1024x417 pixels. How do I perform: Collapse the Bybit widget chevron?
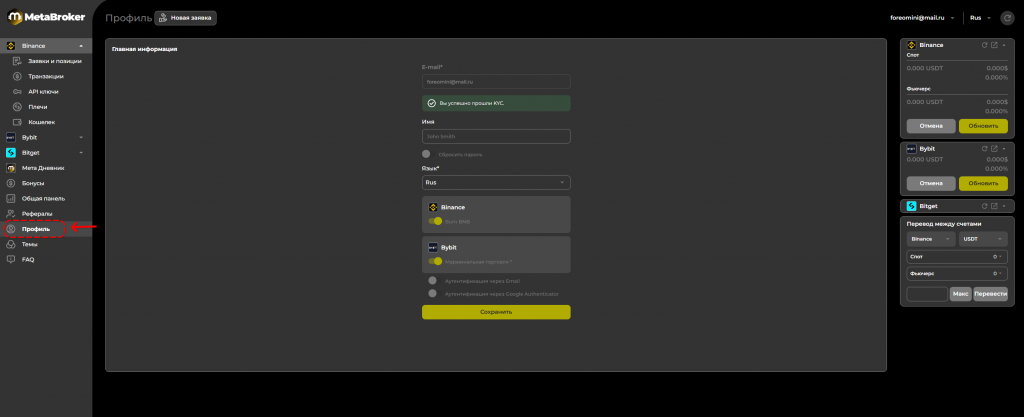(x=1004, y=149)
